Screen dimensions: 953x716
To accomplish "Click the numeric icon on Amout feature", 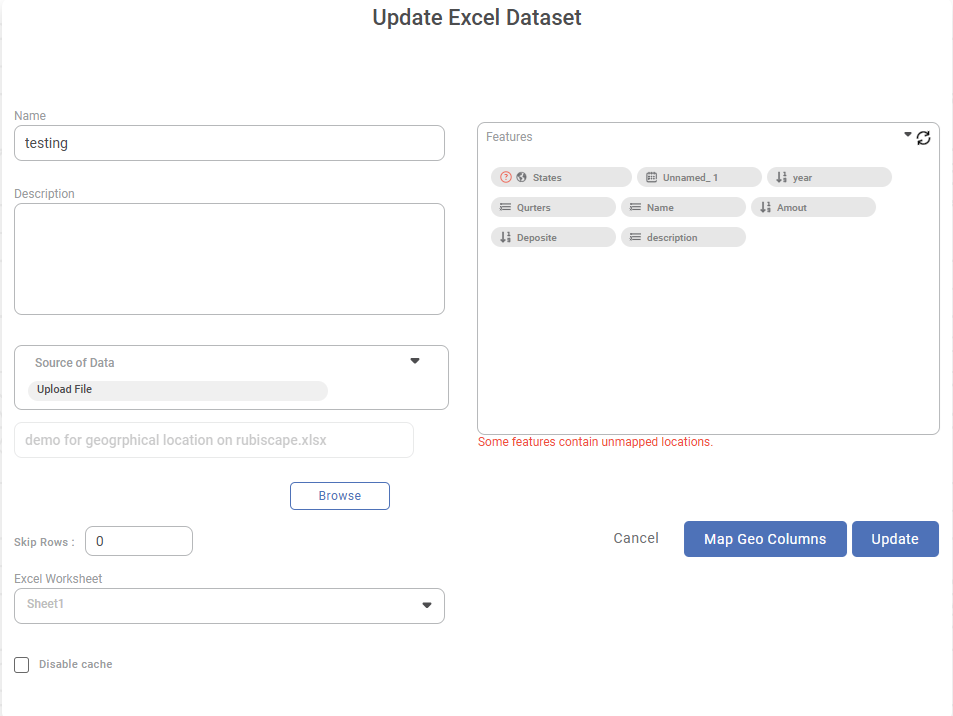I will pos(765,207).
